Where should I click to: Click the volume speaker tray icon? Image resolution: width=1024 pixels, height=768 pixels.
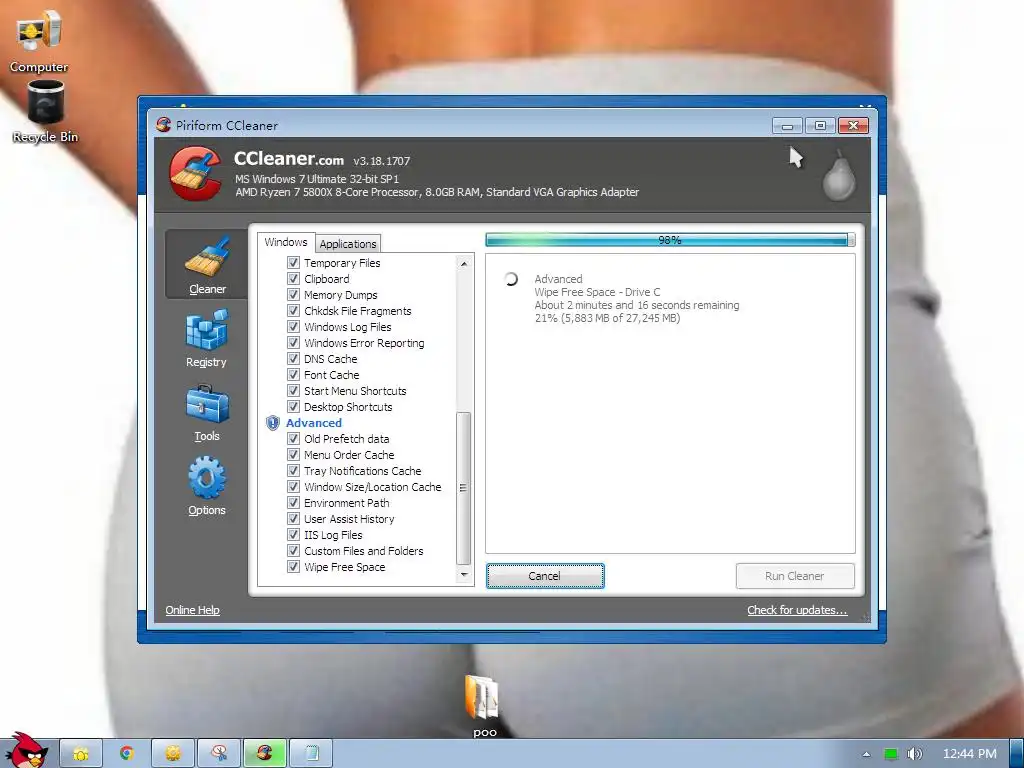point(914,754)
